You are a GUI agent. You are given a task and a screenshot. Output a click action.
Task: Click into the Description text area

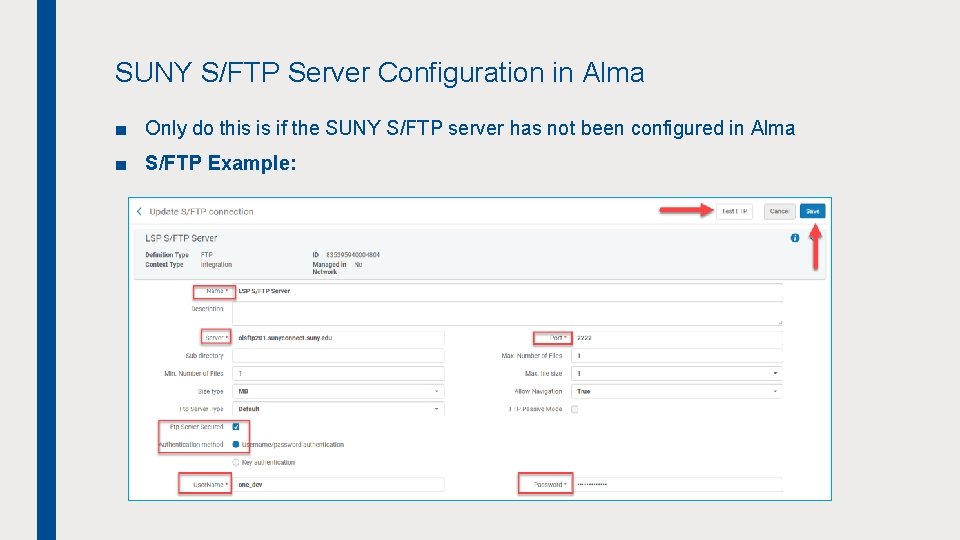click(x=508, y=313)
